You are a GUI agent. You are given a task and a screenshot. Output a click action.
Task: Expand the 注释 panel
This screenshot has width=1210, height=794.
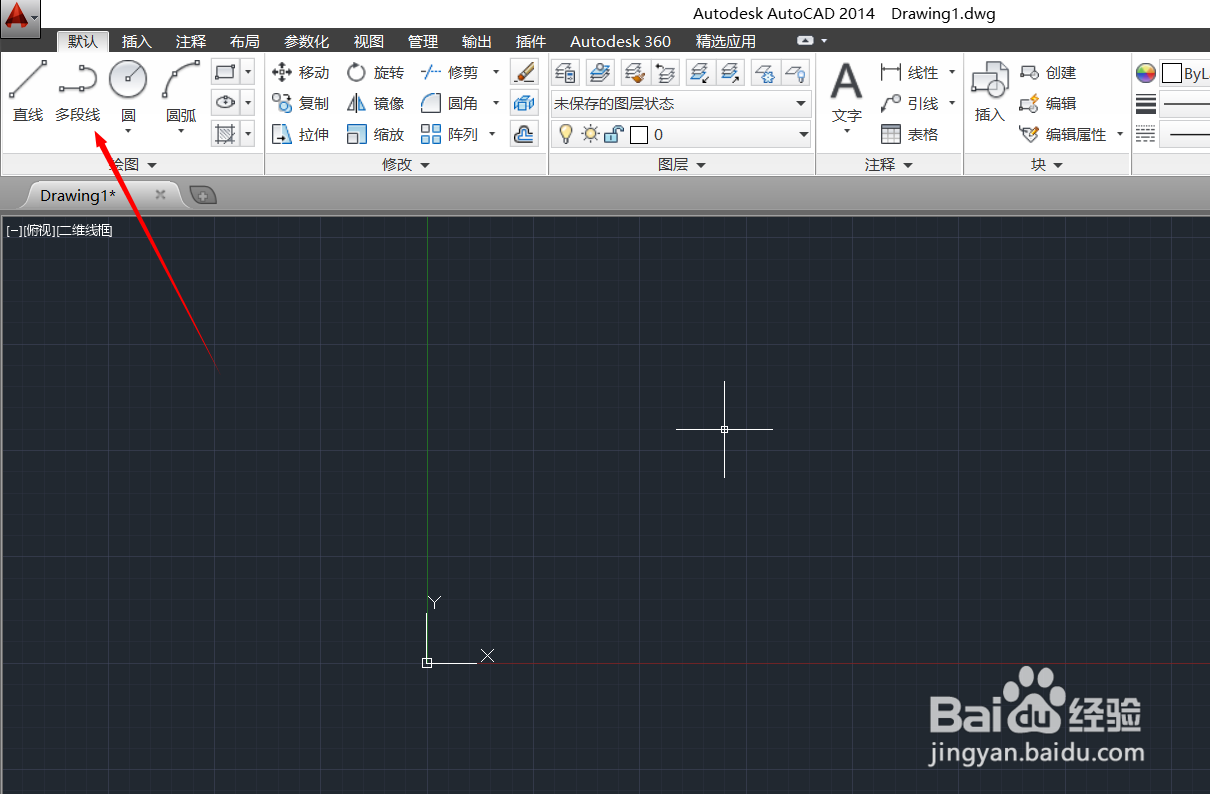tap(889, 165)
